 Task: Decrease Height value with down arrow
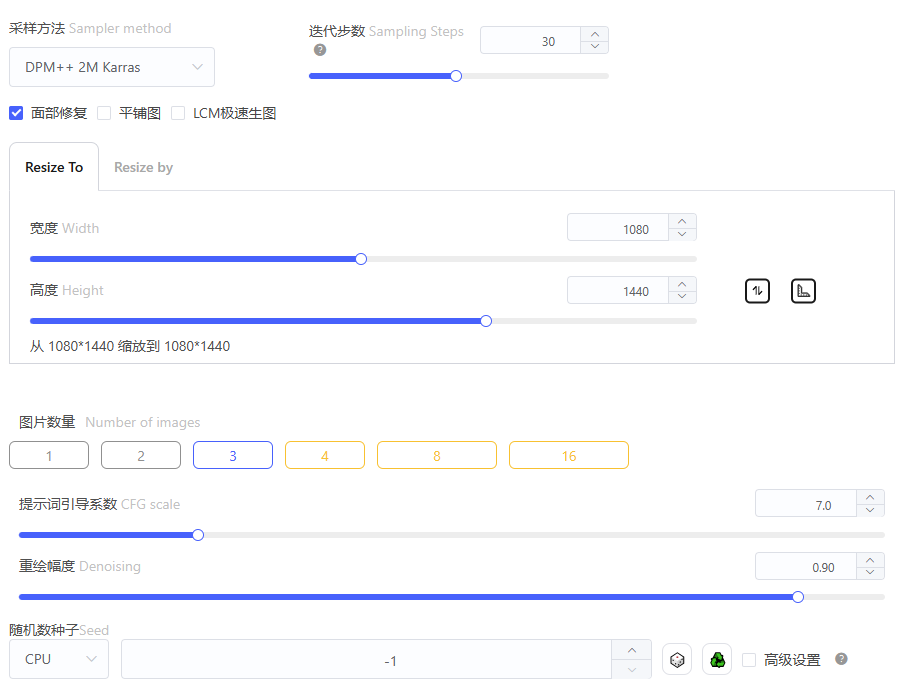(682, 296)
